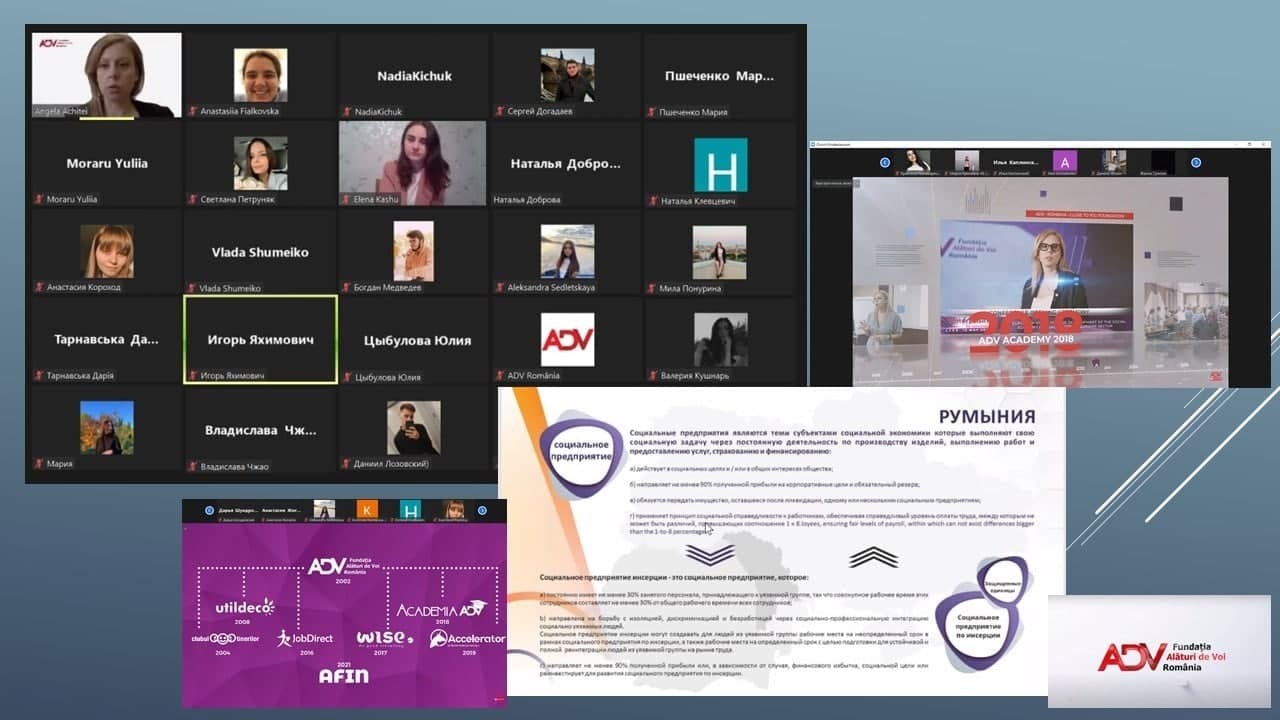
Task: Click the highlighted Игорь Яхимович tile
Action: pos(260,340)
